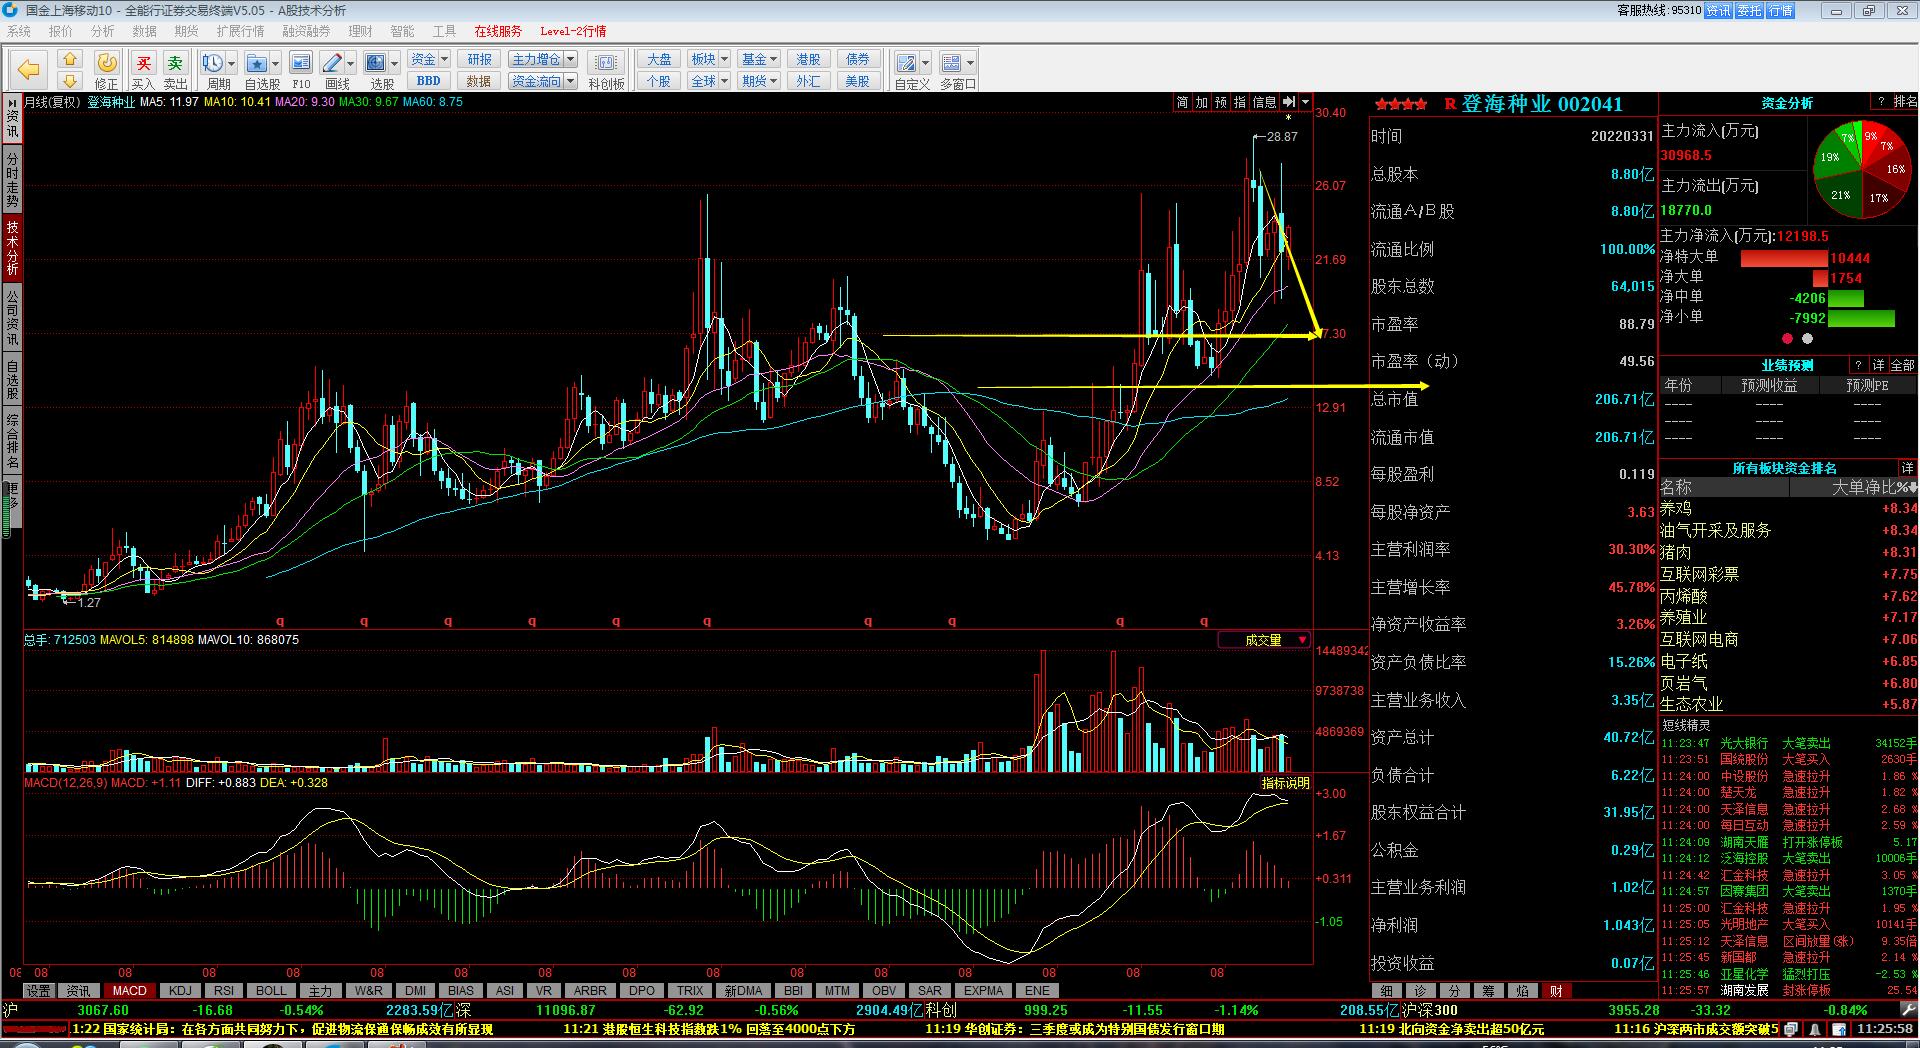1920x1048 pixels.
Task: Switch to the EXPMA indicator tab
Action: pyautogui.click(x=983, y=991)
